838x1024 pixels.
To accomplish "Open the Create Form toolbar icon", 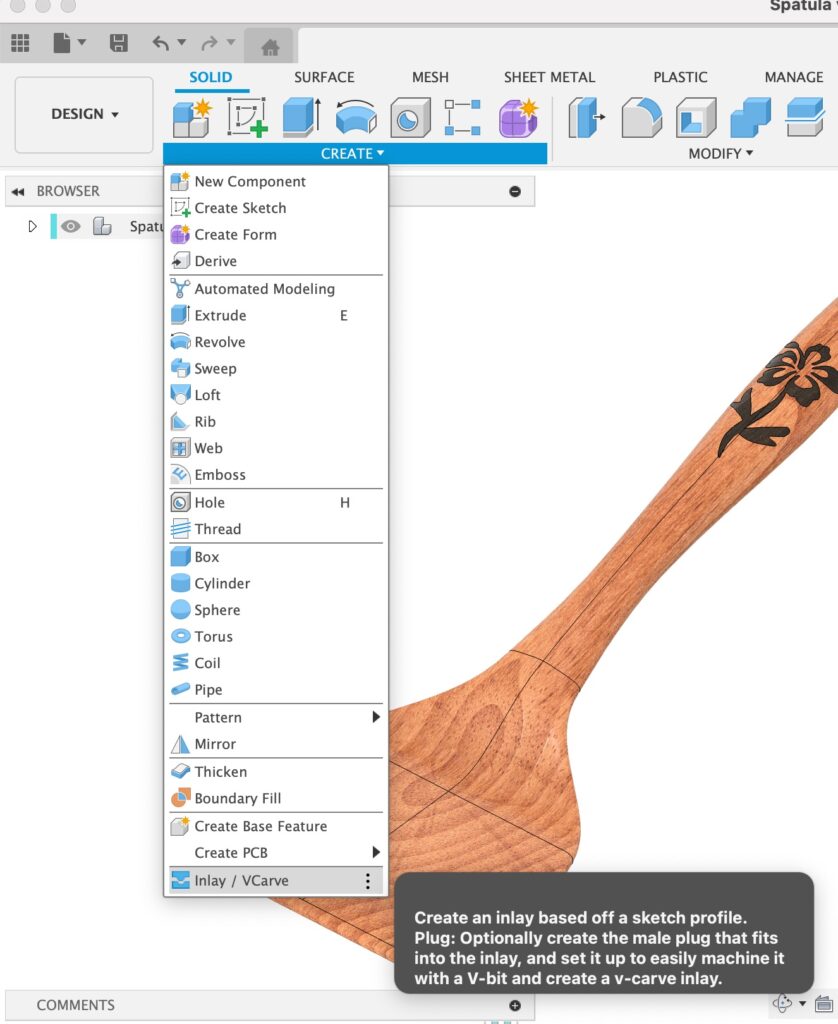I will [518, 117].
